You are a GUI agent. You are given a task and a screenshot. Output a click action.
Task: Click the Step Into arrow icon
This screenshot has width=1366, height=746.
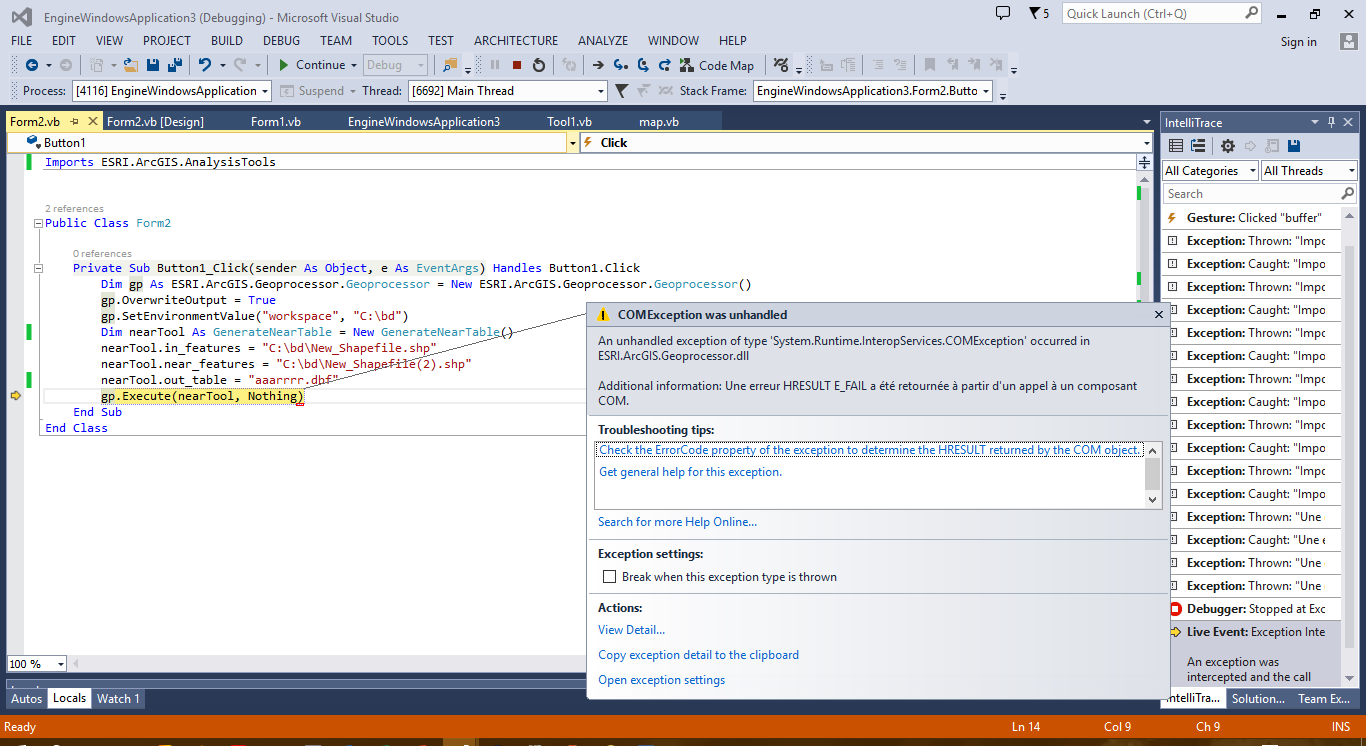[620, 65]
